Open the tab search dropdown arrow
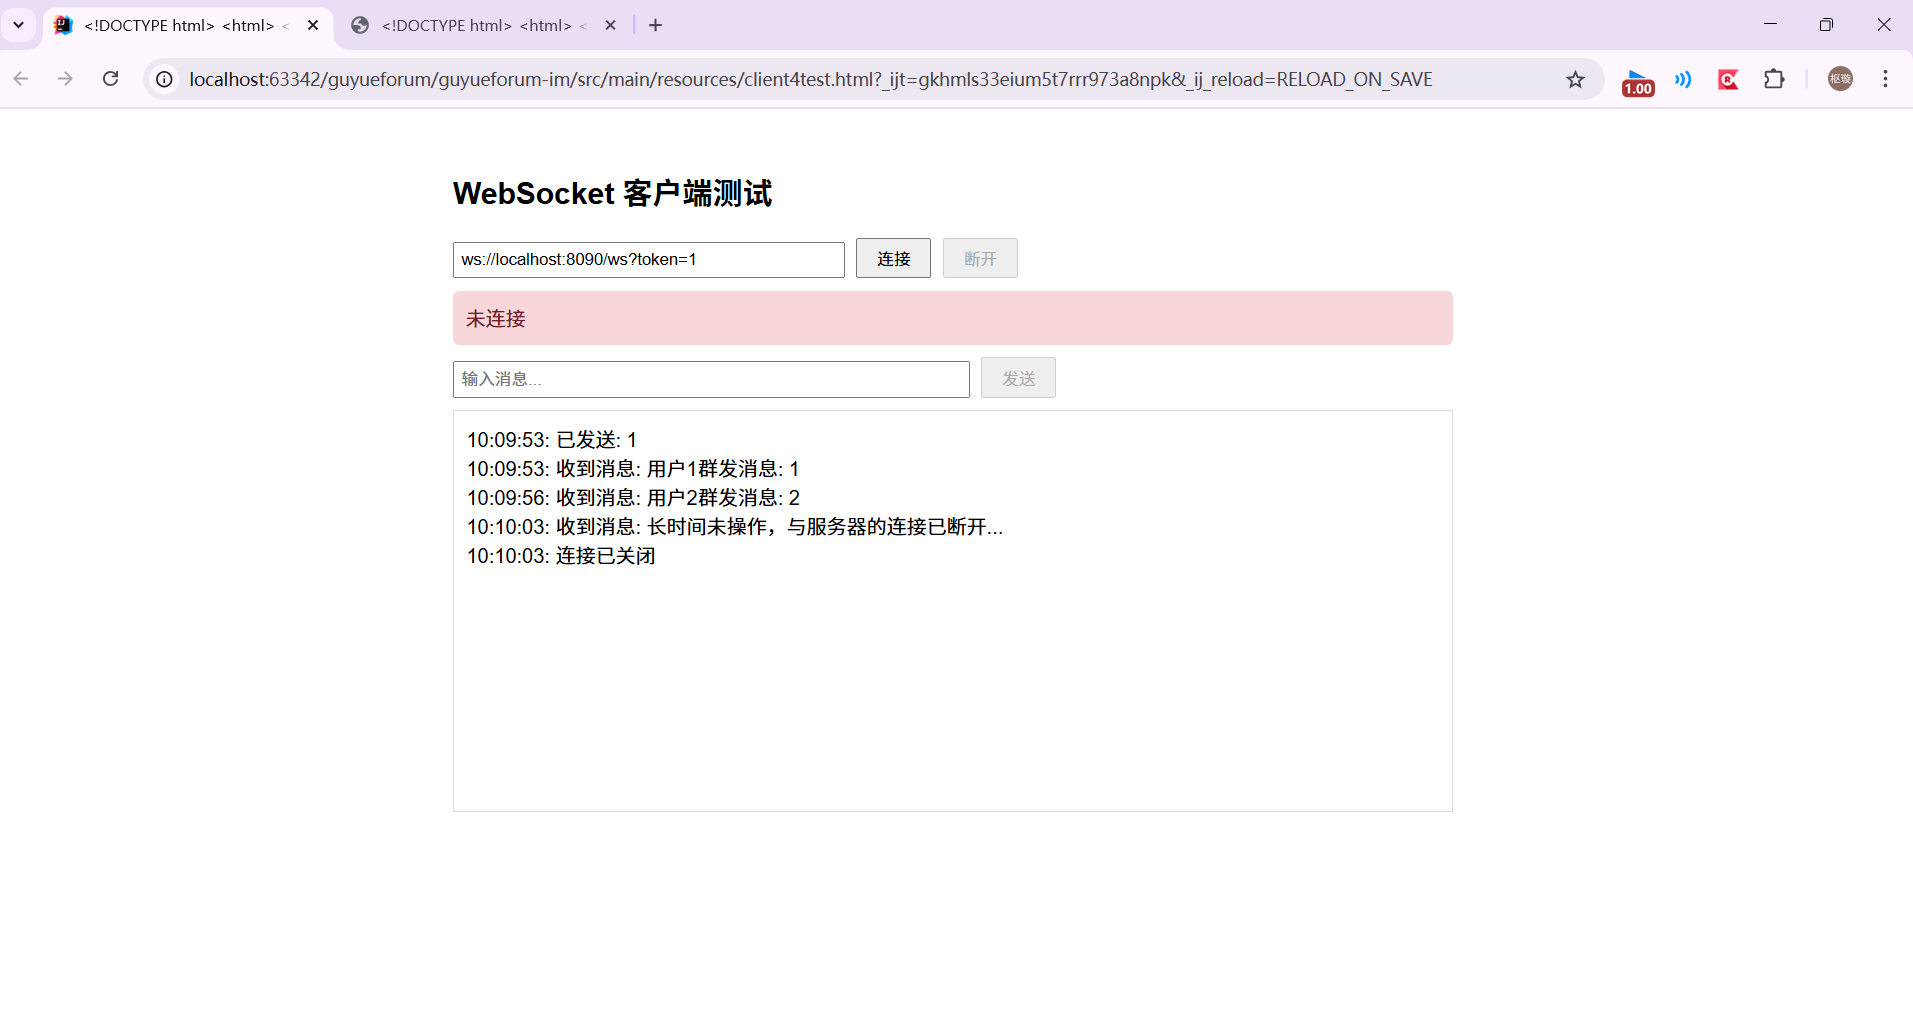 click(x=18, y=25)
